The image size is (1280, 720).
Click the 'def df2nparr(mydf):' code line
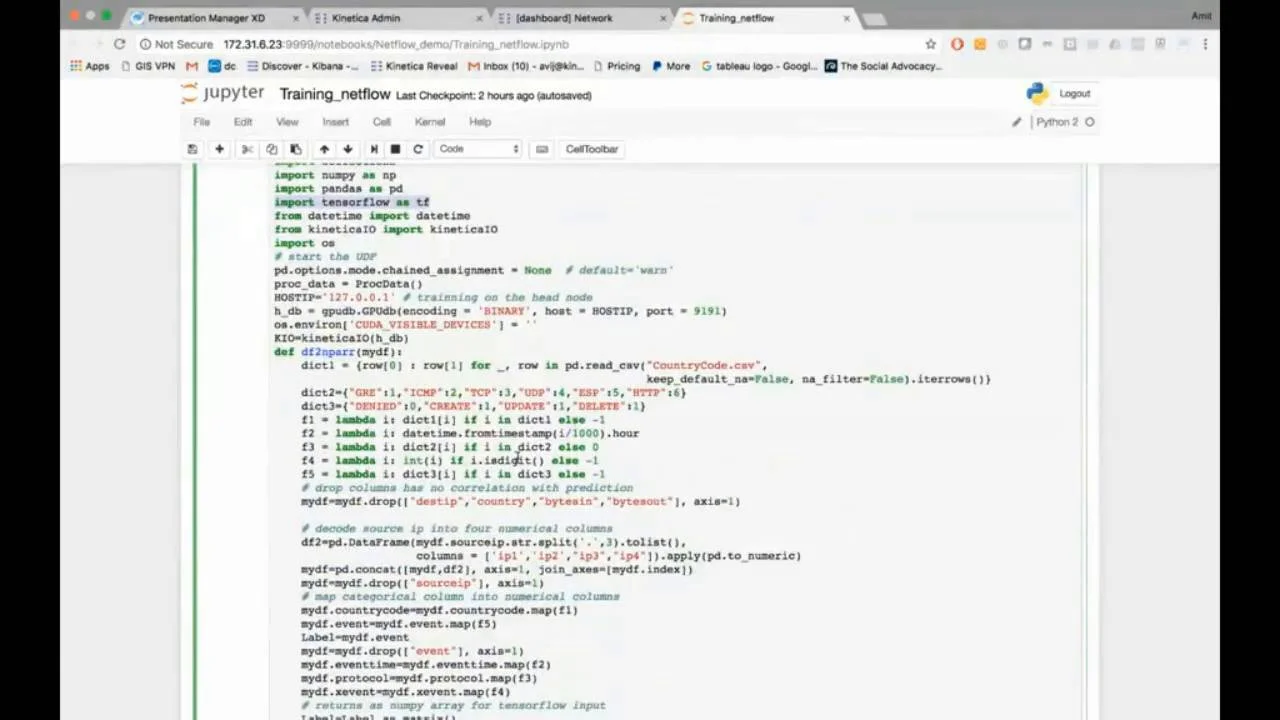coord(338,352)
